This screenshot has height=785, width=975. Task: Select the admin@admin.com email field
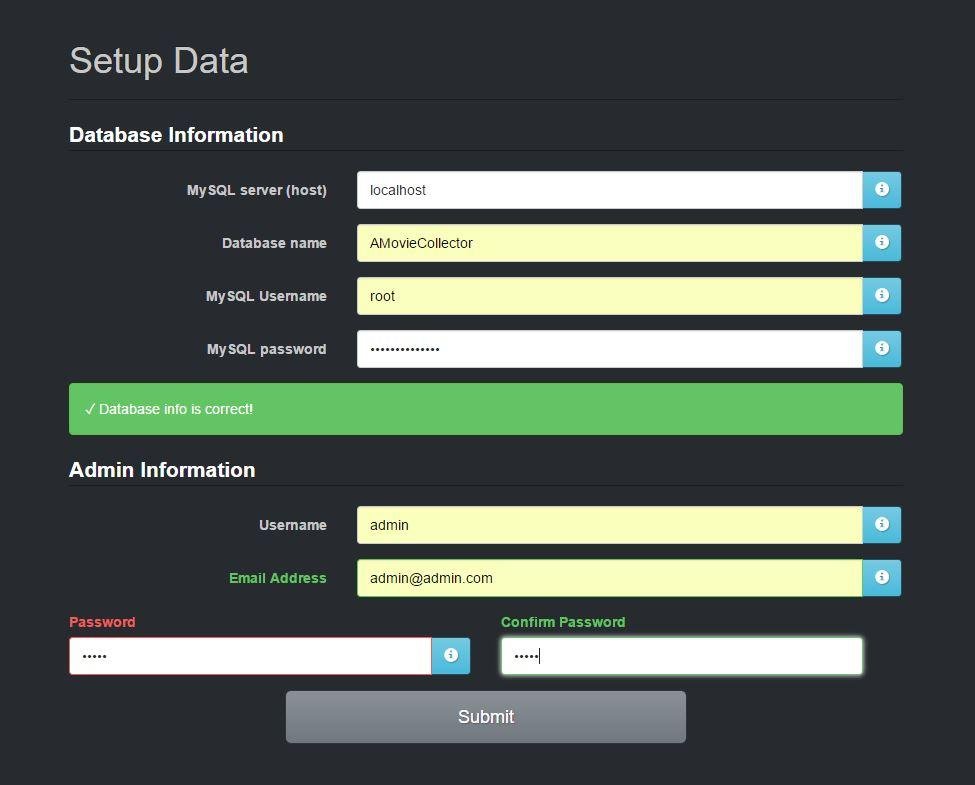click(x=610, y=577)
